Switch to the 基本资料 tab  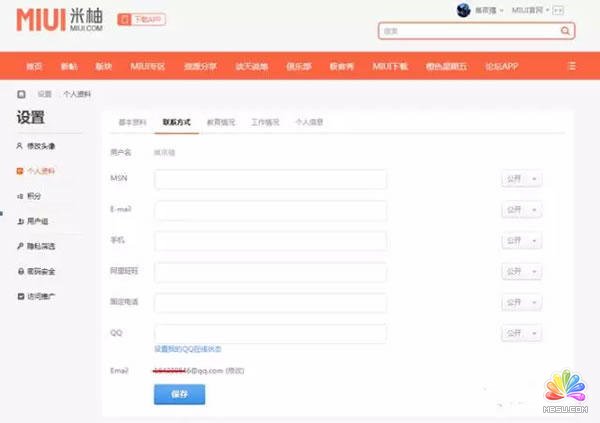coord(132,122)
